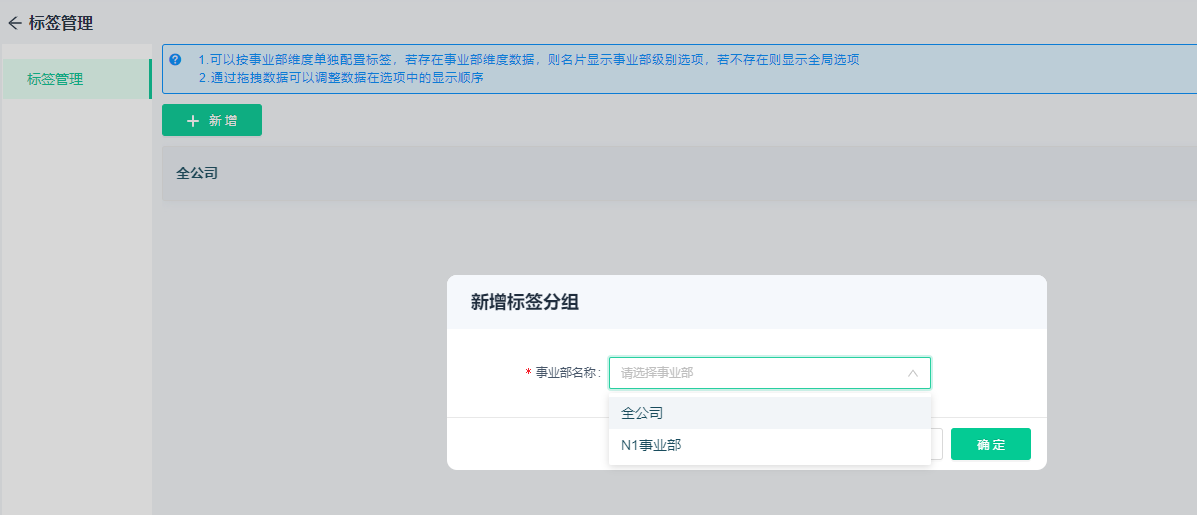Click the plus icon on 新增 button

[x=193, y=121]
